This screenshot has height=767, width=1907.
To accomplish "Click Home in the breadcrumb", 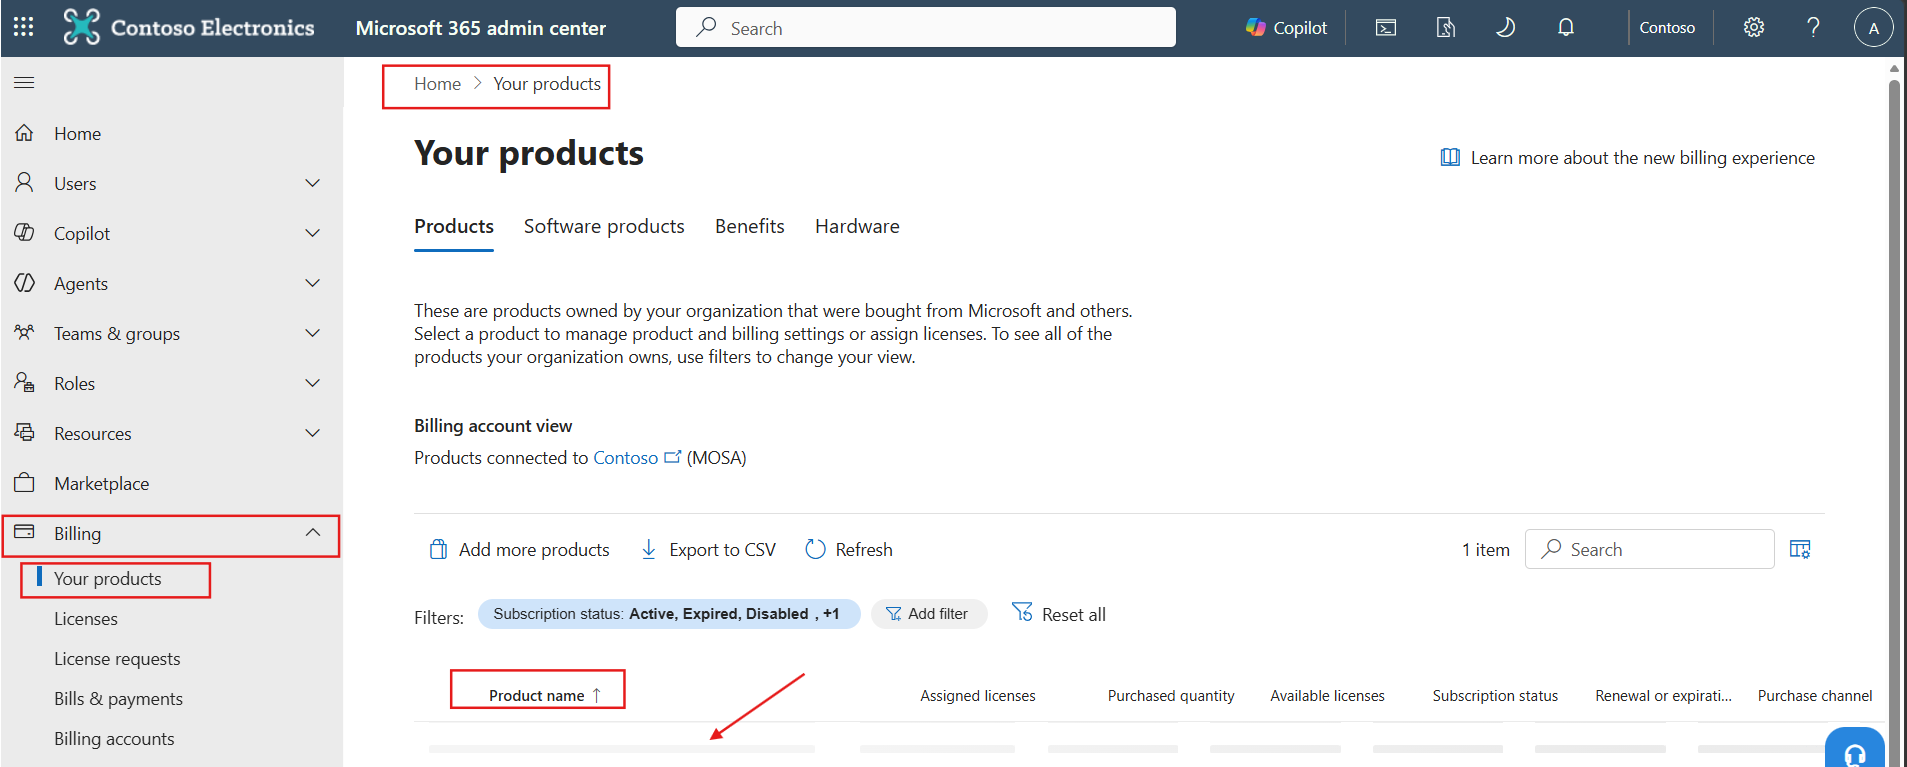I will click(x=438, y=84).
